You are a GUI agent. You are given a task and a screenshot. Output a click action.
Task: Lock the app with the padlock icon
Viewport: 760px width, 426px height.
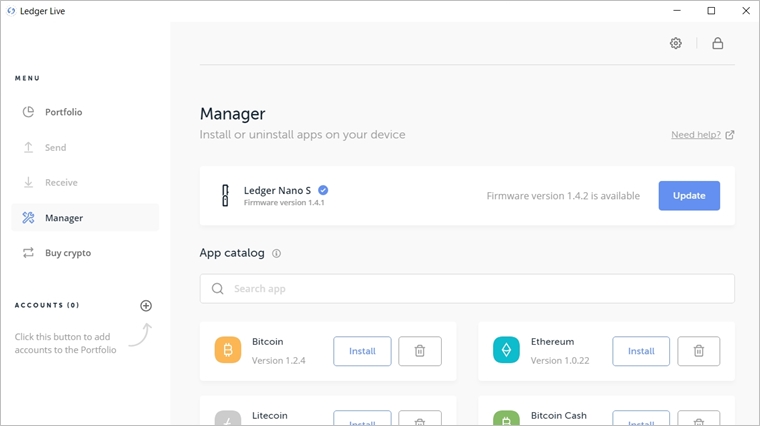(717, 43)
